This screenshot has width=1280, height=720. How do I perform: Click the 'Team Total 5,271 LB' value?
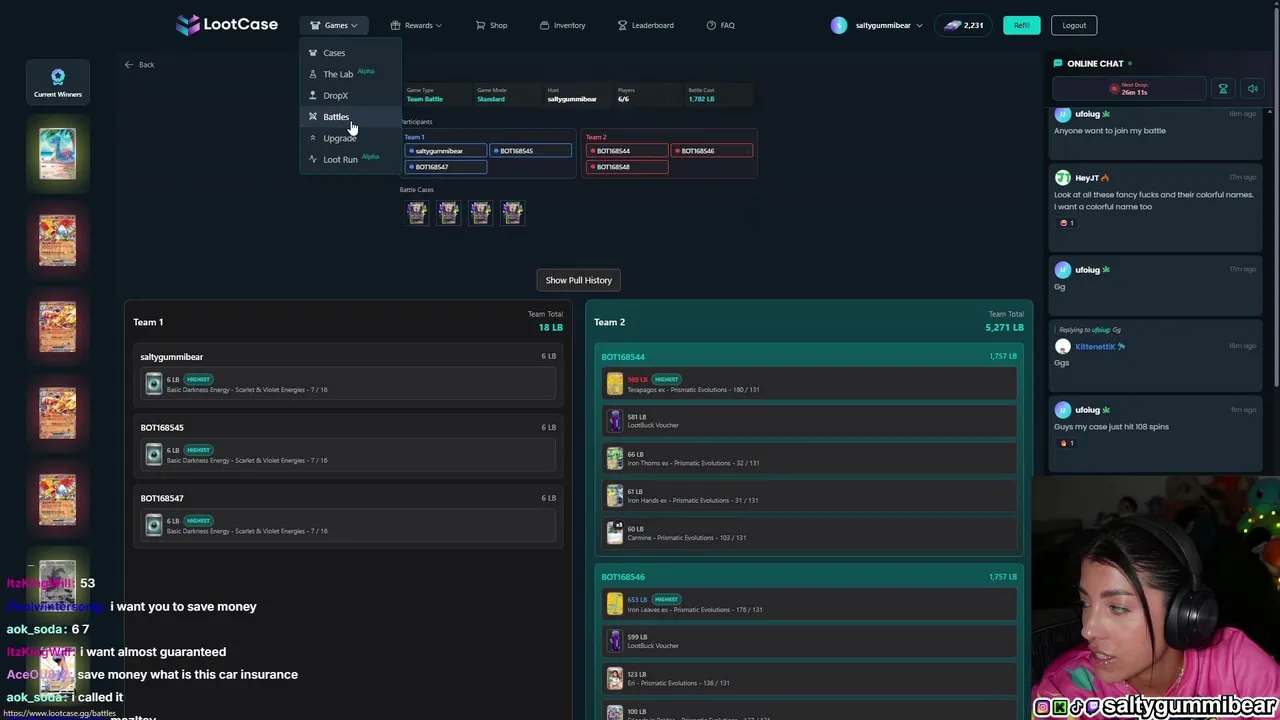click(x=1004, y=327)
